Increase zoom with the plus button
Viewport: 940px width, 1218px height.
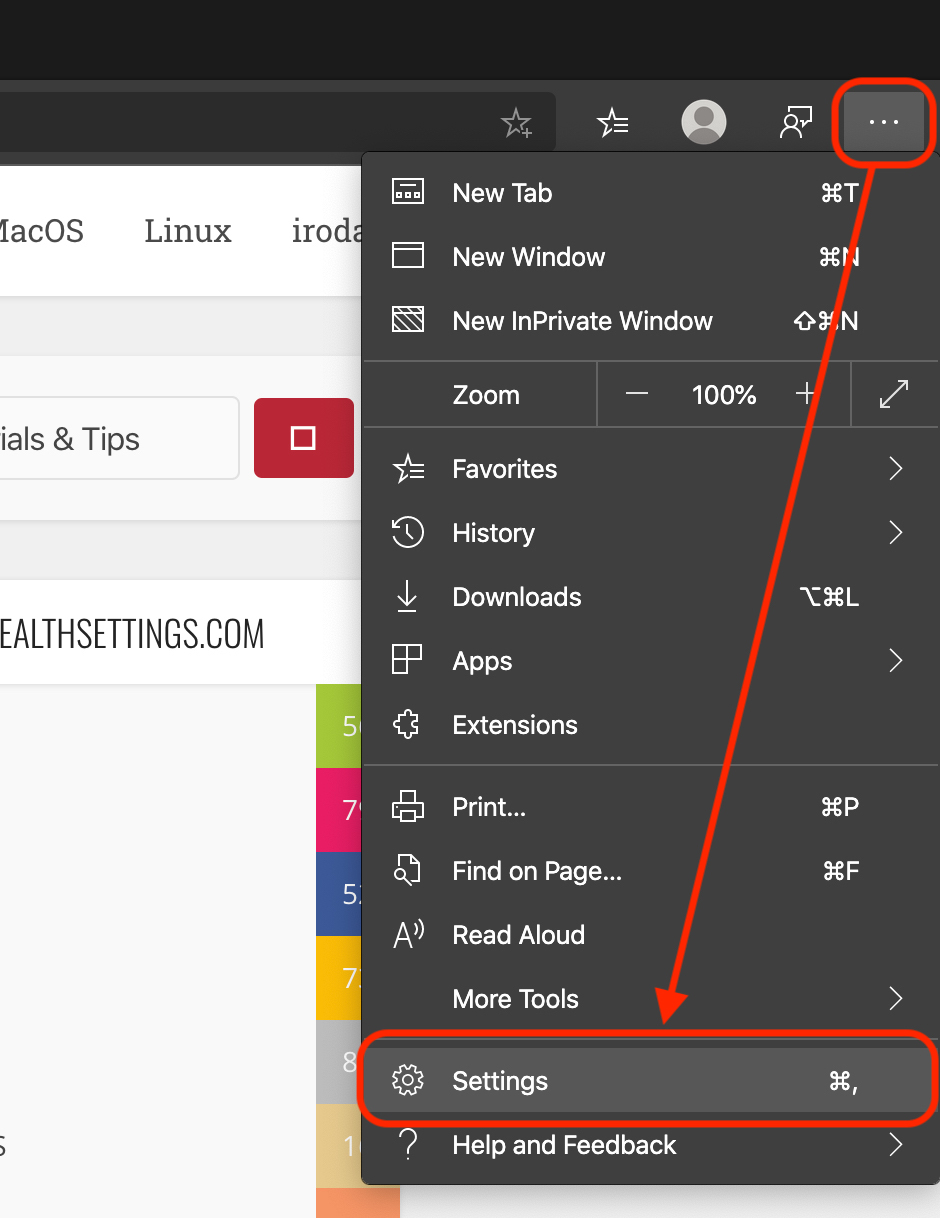[805, 395]
